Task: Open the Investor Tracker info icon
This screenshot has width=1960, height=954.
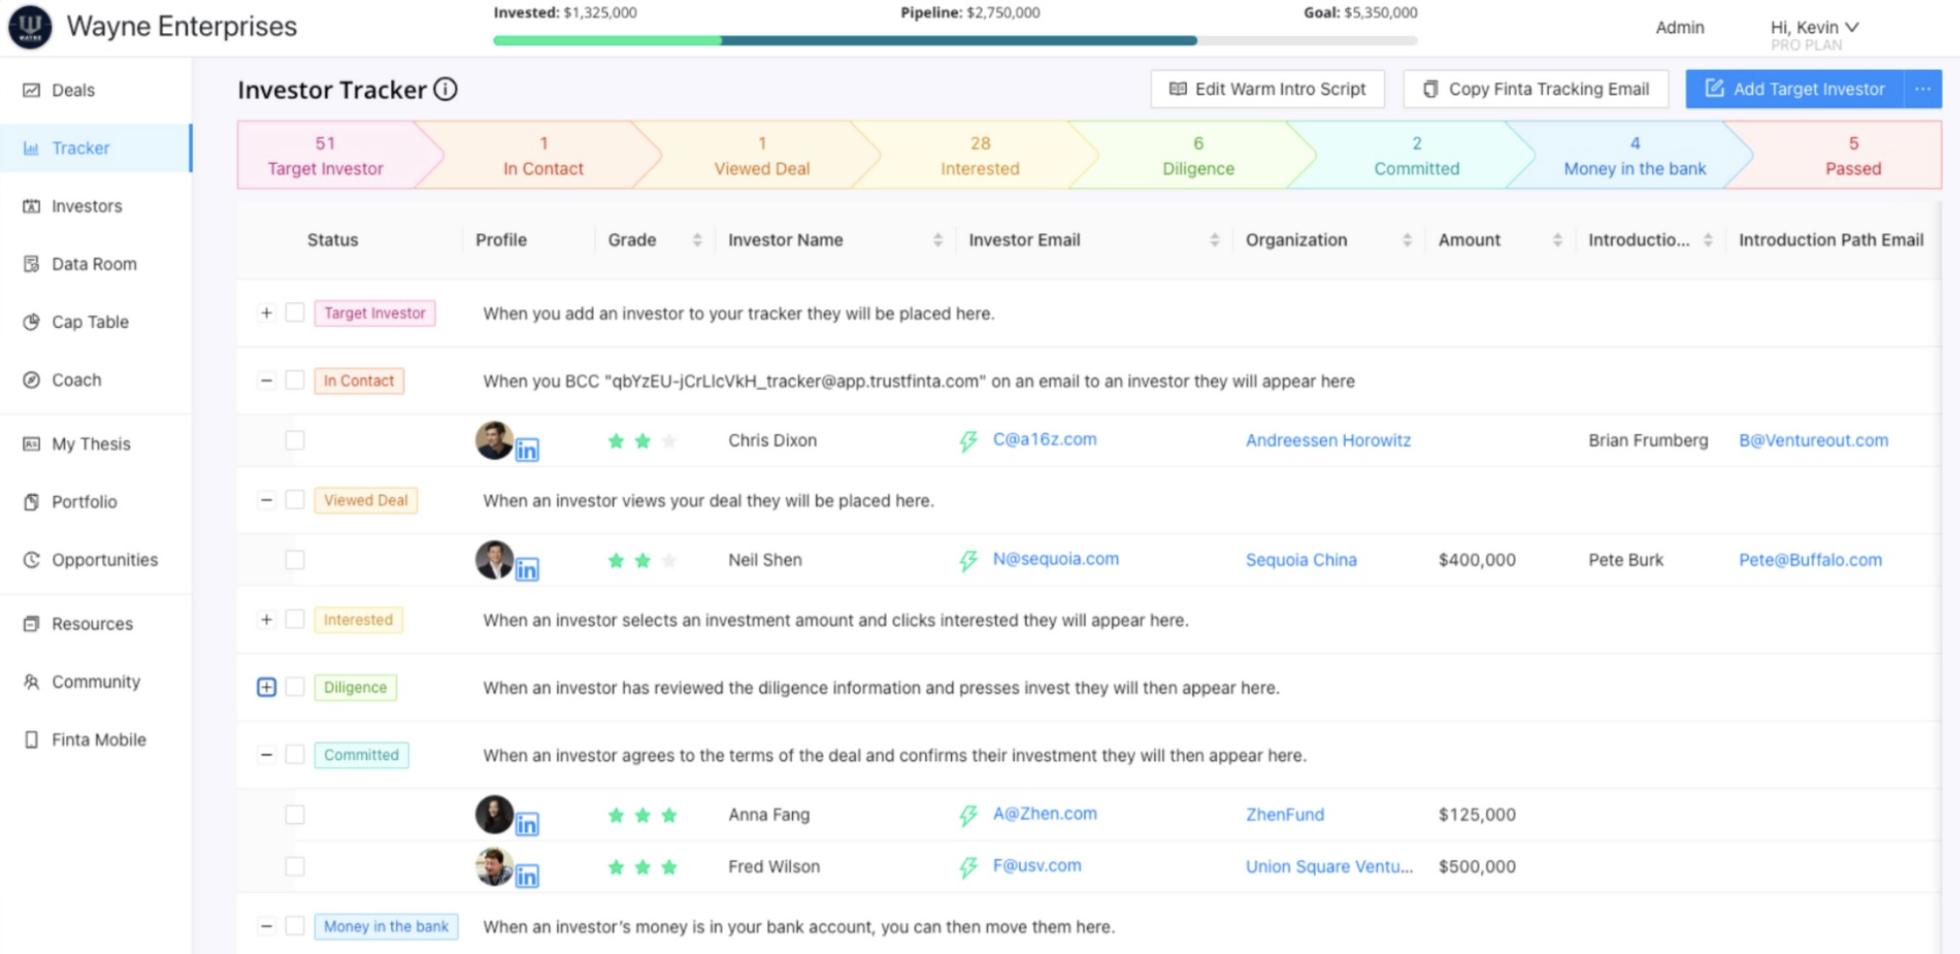Action: (x=446, y=89)
